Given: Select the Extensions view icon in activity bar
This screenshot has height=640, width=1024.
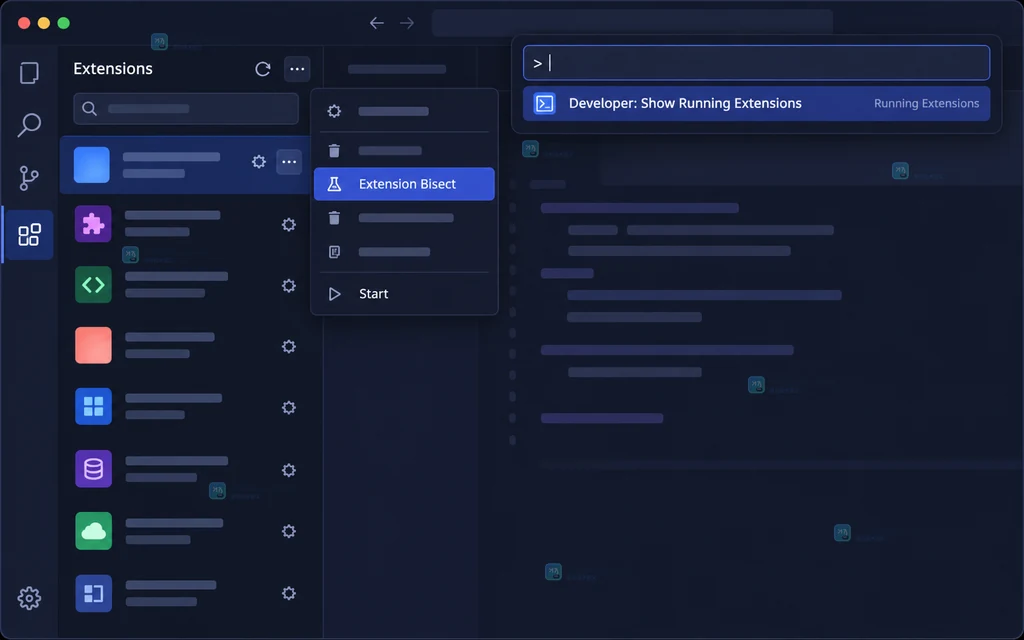Looking at the screenshot, I should (29, 234).
